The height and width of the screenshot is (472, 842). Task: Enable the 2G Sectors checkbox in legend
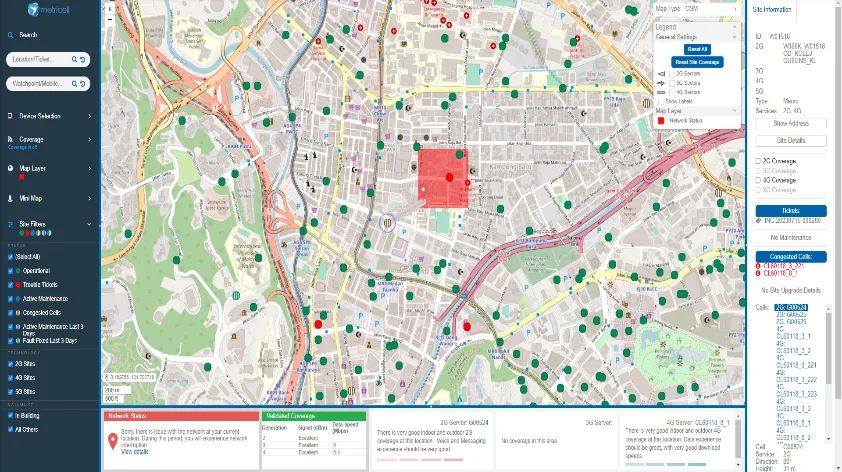[x=672, y=74]
